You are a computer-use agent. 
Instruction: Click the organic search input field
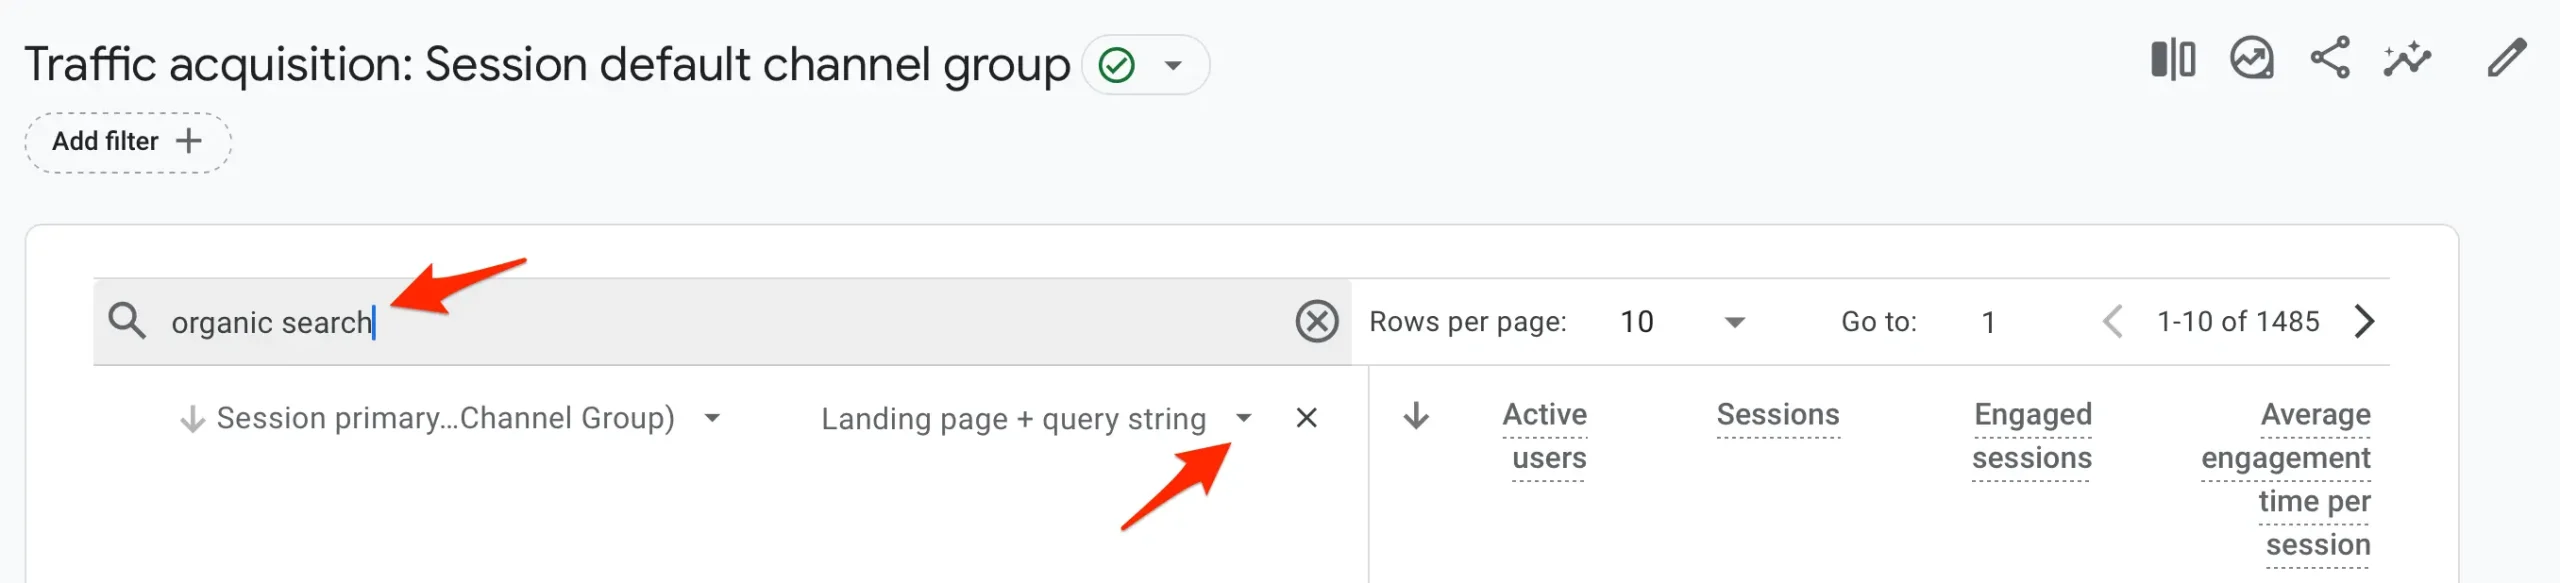point(700,322)
